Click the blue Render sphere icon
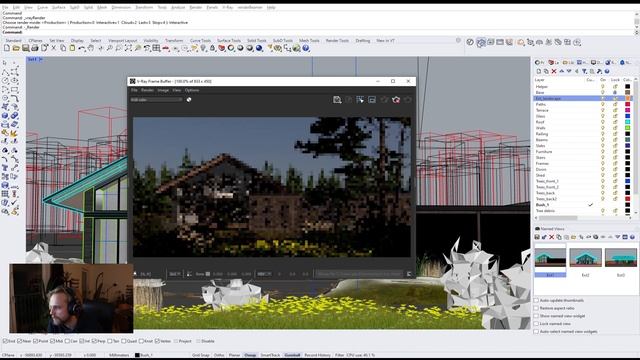640x360 pixels. [259, 48]
